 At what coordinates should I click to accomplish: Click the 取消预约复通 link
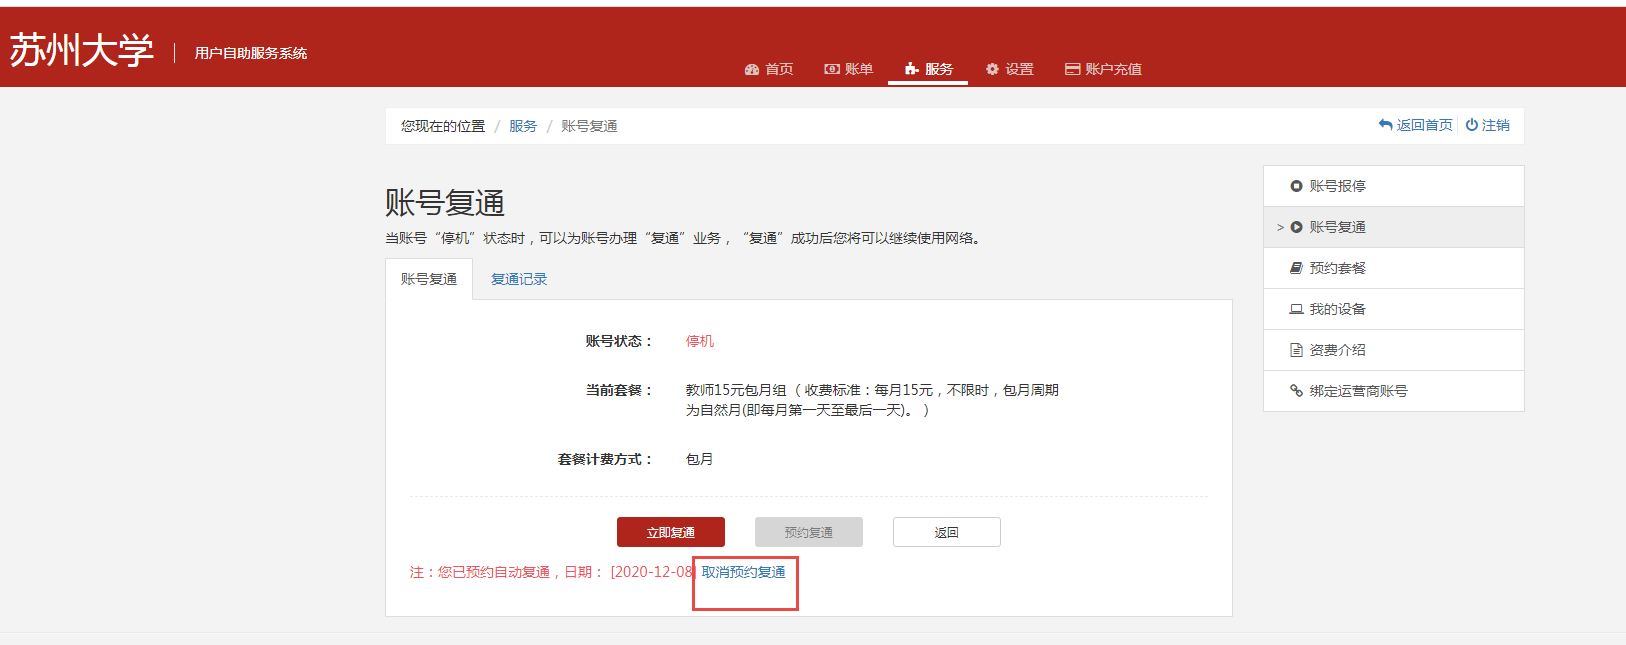(x=743, y=572)
